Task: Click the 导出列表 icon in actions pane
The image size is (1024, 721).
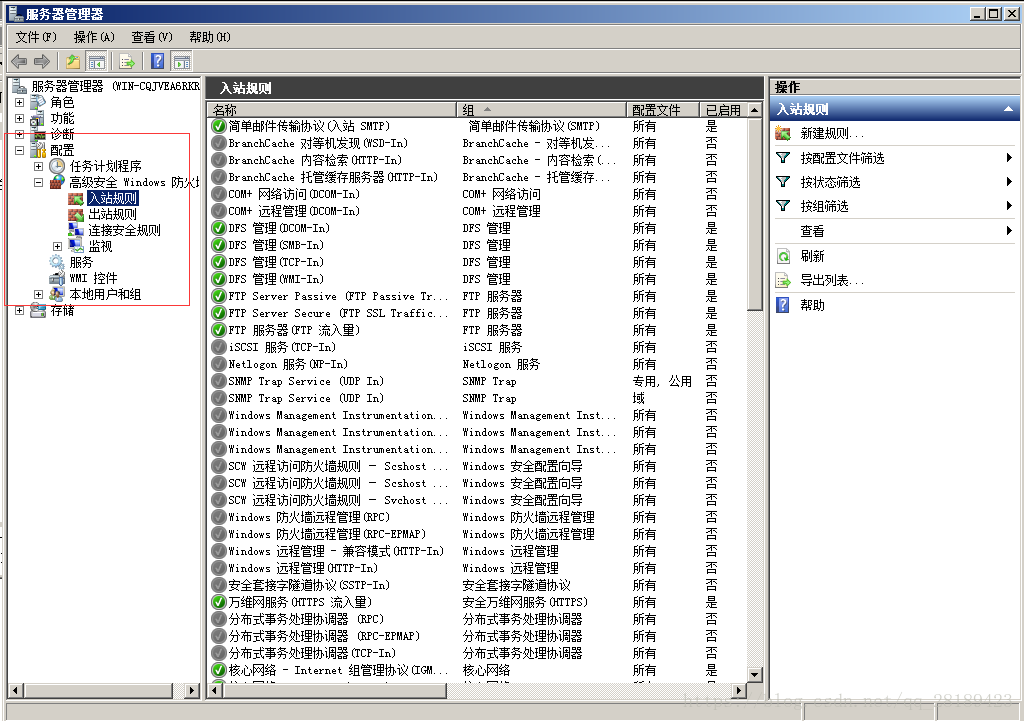Action: pos(783,280)
